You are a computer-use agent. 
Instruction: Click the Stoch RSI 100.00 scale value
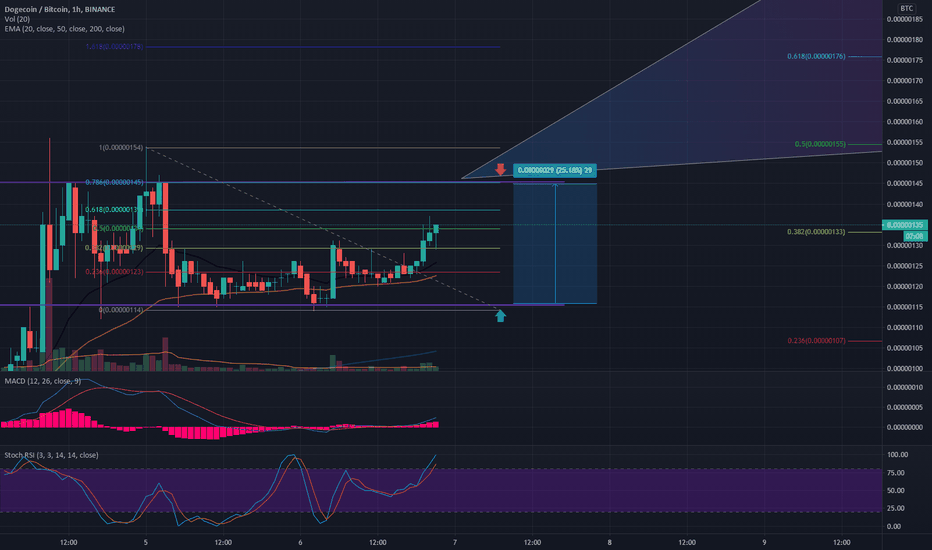[898, 455]
